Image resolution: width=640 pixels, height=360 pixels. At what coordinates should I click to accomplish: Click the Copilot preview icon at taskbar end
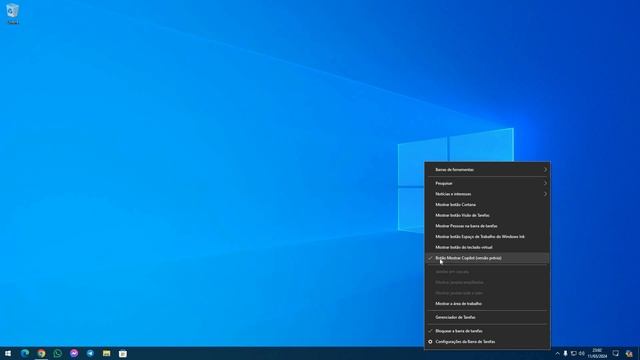point(629,353)
